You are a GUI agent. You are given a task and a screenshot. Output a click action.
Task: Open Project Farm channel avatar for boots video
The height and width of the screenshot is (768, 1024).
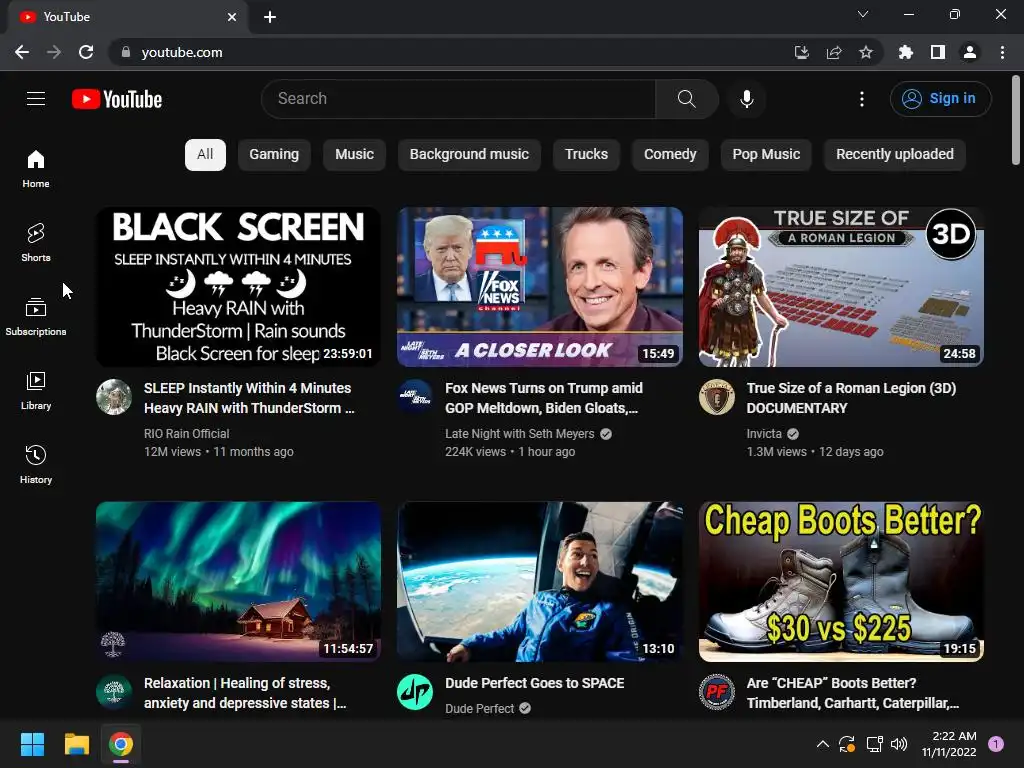pos(717,692)
